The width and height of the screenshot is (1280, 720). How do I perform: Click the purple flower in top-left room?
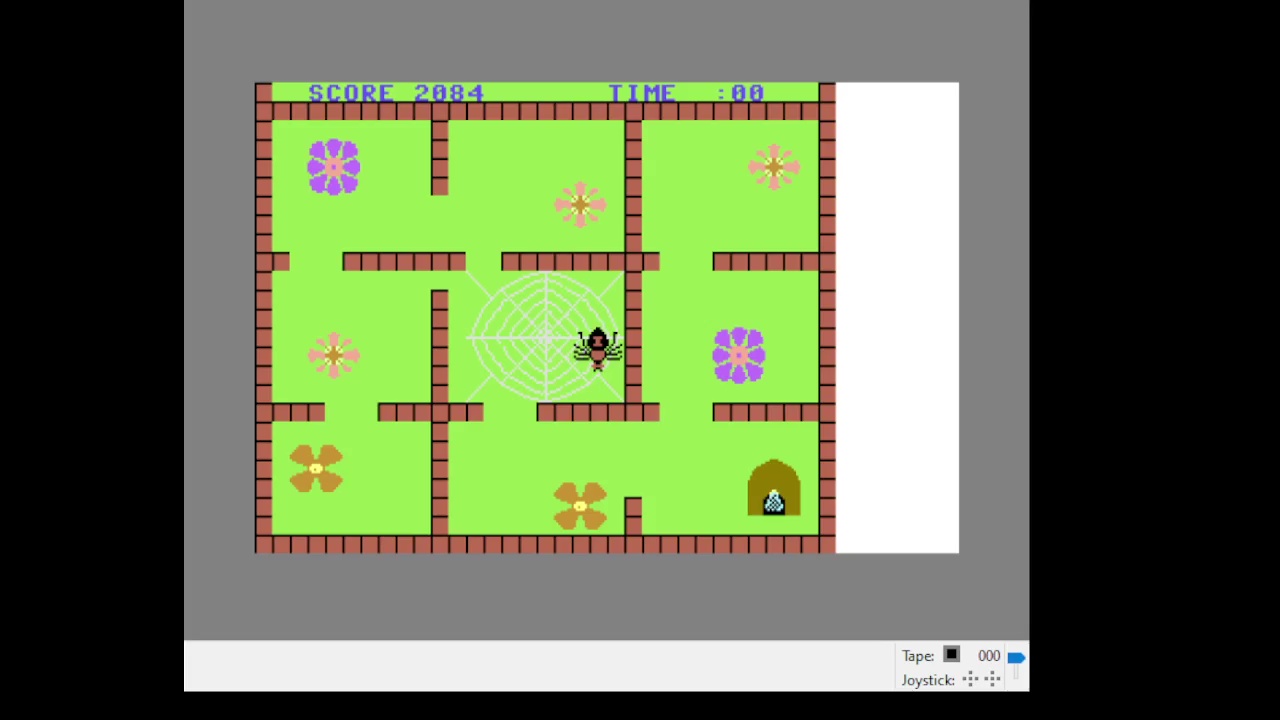[334, 166]
